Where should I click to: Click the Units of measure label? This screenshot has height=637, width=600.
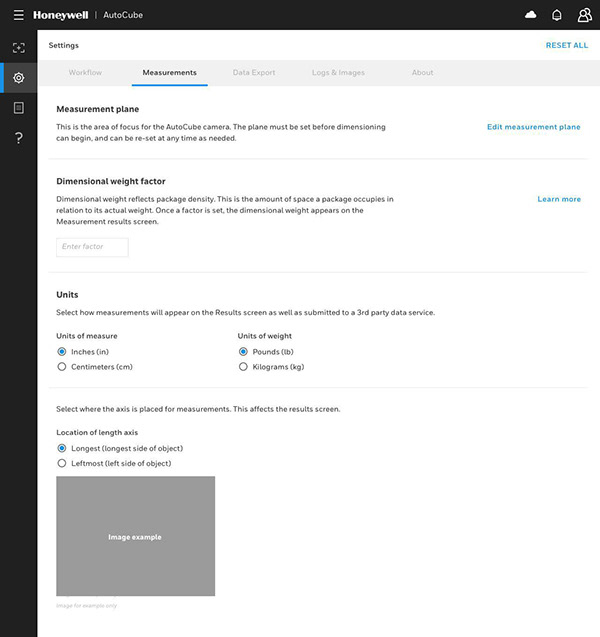[87, 336]
